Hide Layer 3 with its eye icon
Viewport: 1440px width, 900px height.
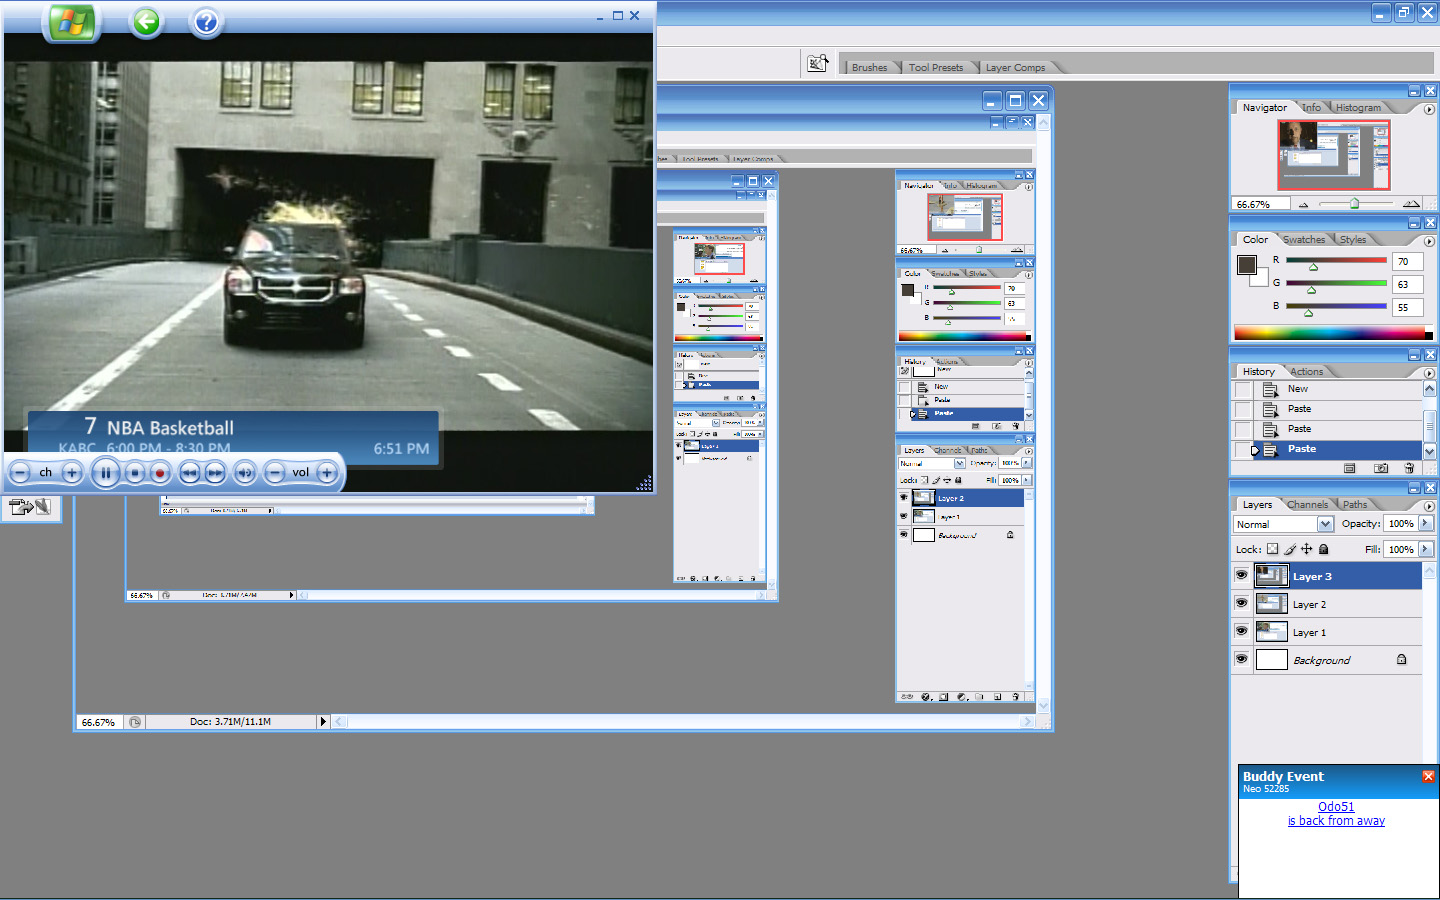1241,576
